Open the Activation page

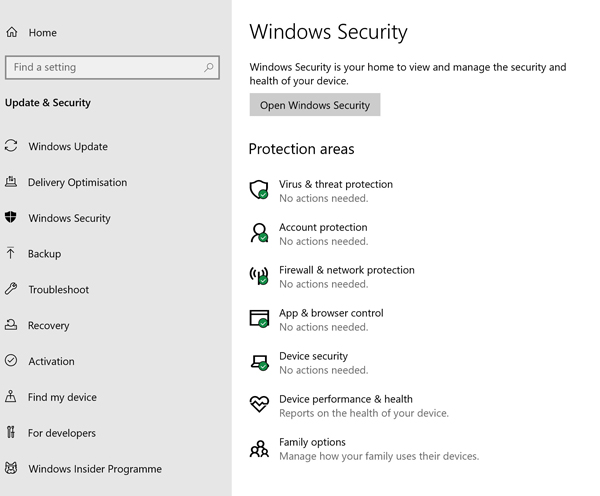tap(51, 361)
